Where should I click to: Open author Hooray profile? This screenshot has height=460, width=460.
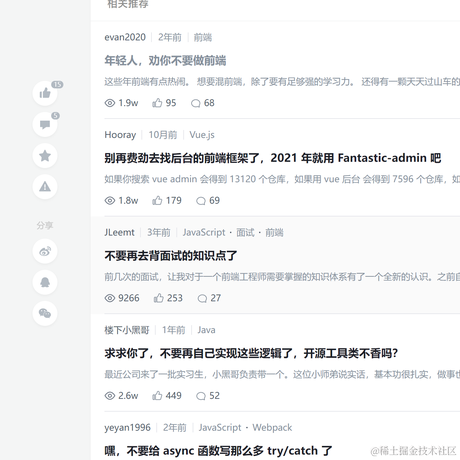tap(120, 135)
